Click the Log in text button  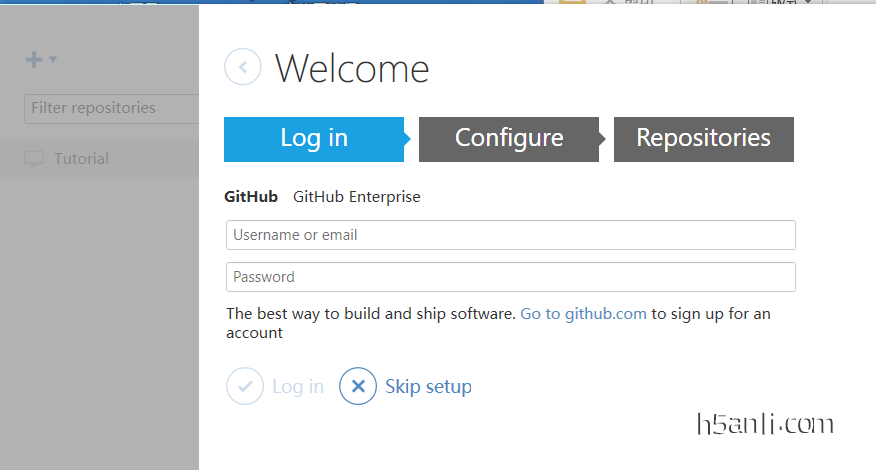(x=298, y=387)
